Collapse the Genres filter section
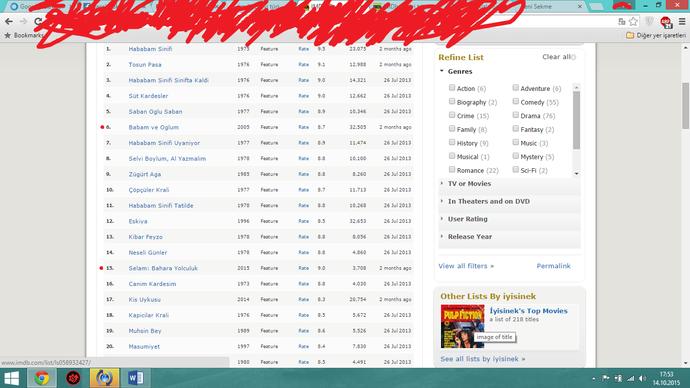Viewport: 690px width, 388px height. 456,71
